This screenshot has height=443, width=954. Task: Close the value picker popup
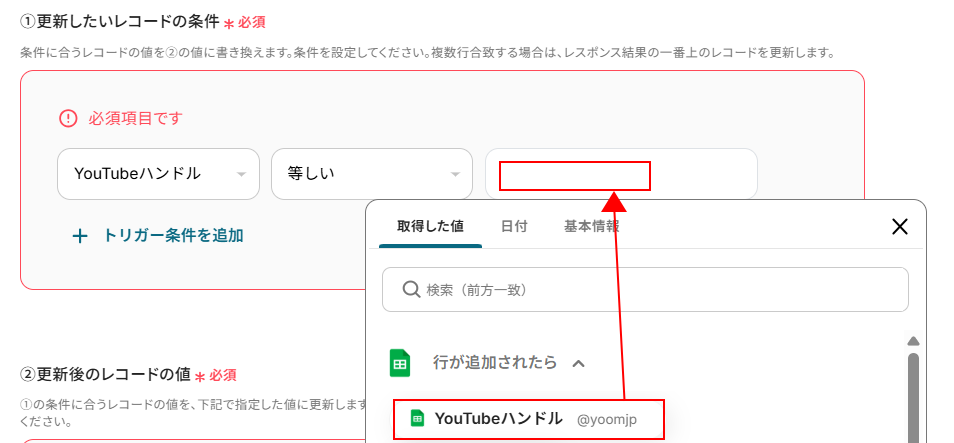(x=899, y=227)
